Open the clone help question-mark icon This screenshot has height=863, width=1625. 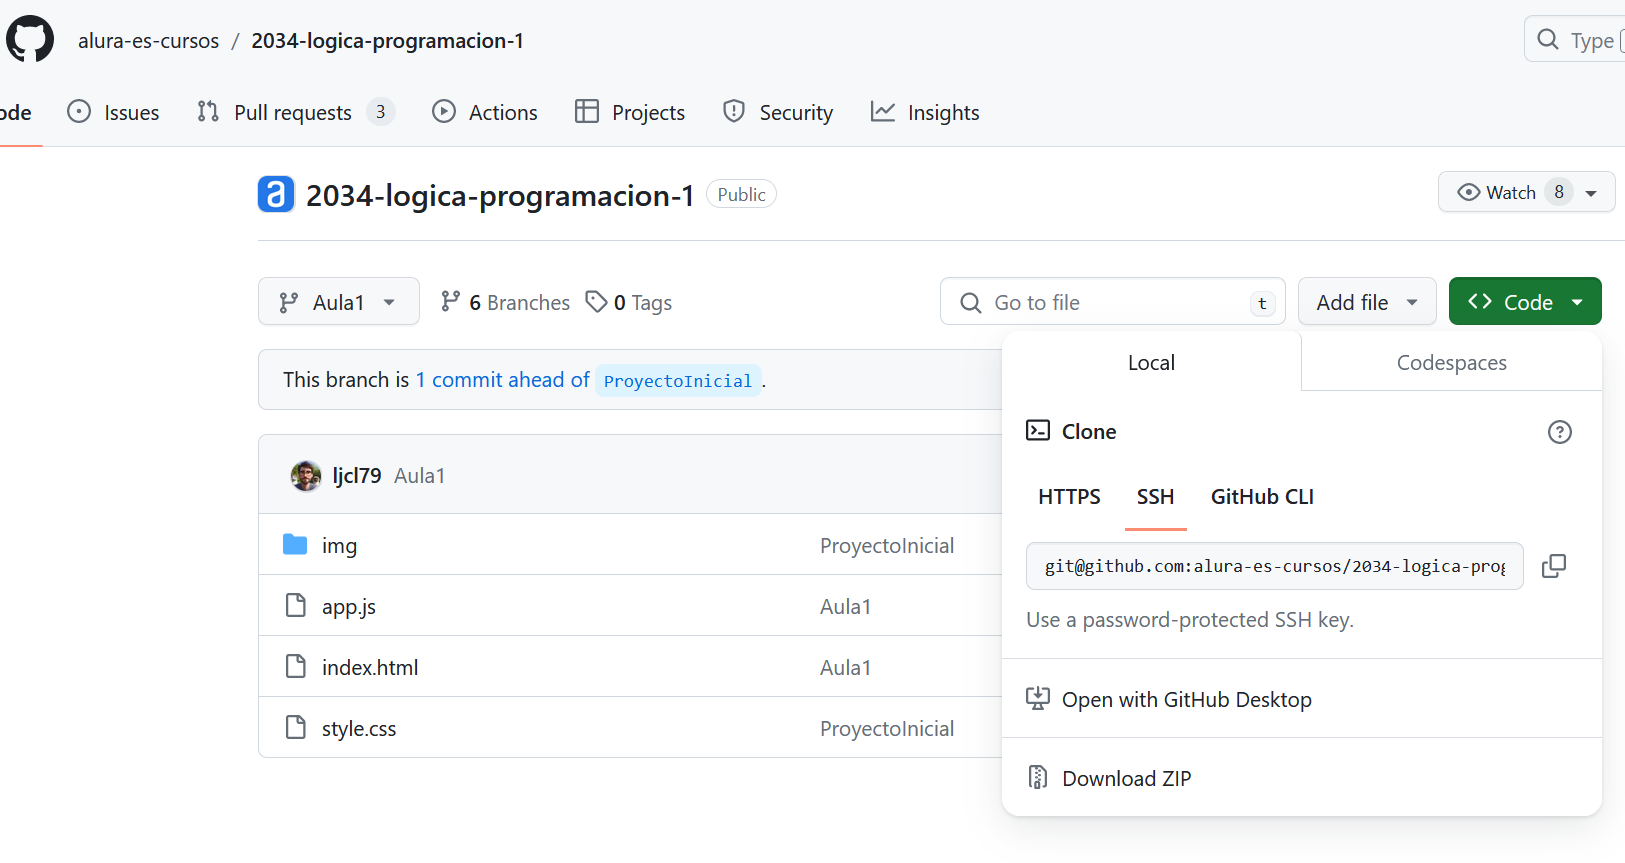point(1560,432)
